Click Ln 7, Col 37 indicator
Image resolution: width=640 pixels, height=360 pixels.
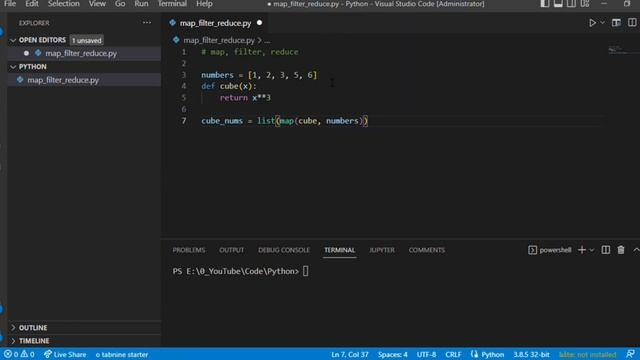click(350, 354)
